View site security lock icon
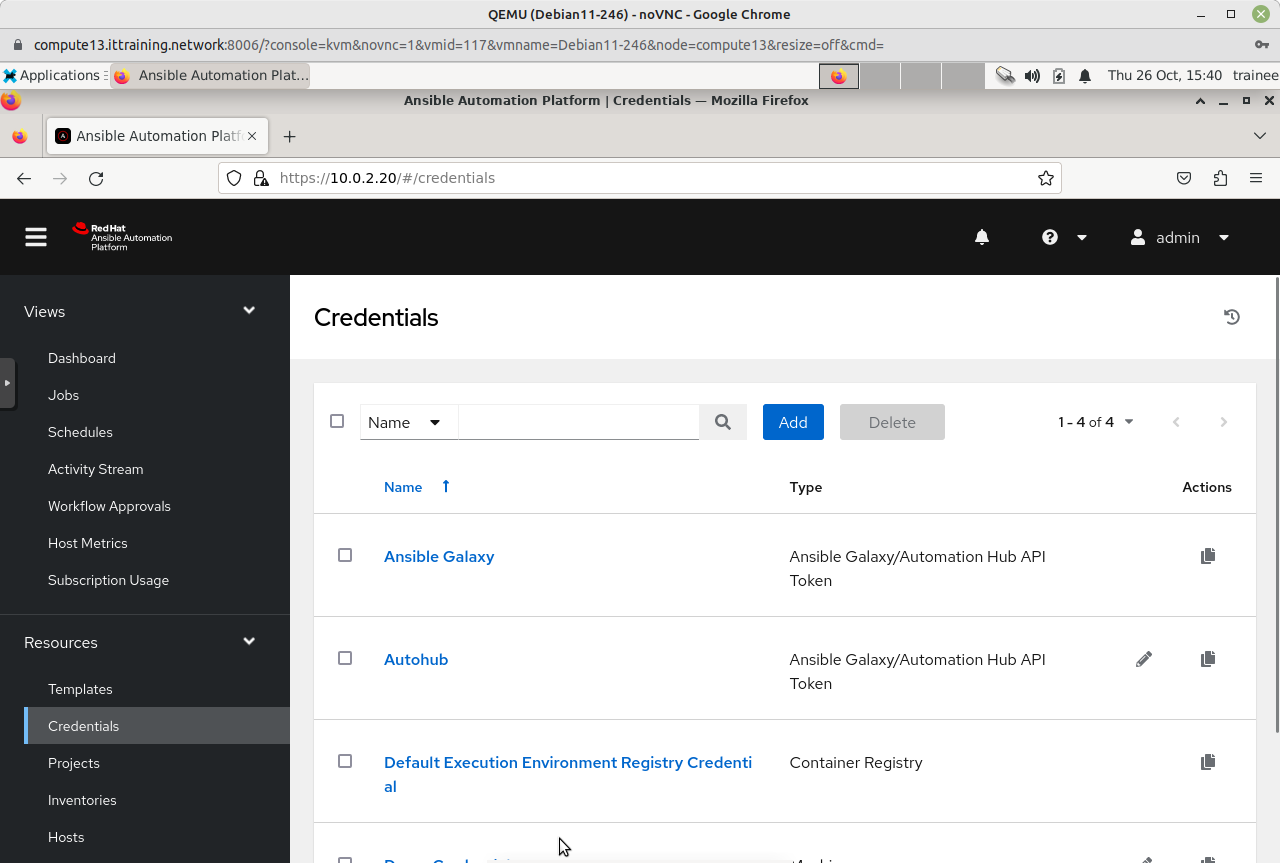 pyautogui.click(x=261, y=178)
